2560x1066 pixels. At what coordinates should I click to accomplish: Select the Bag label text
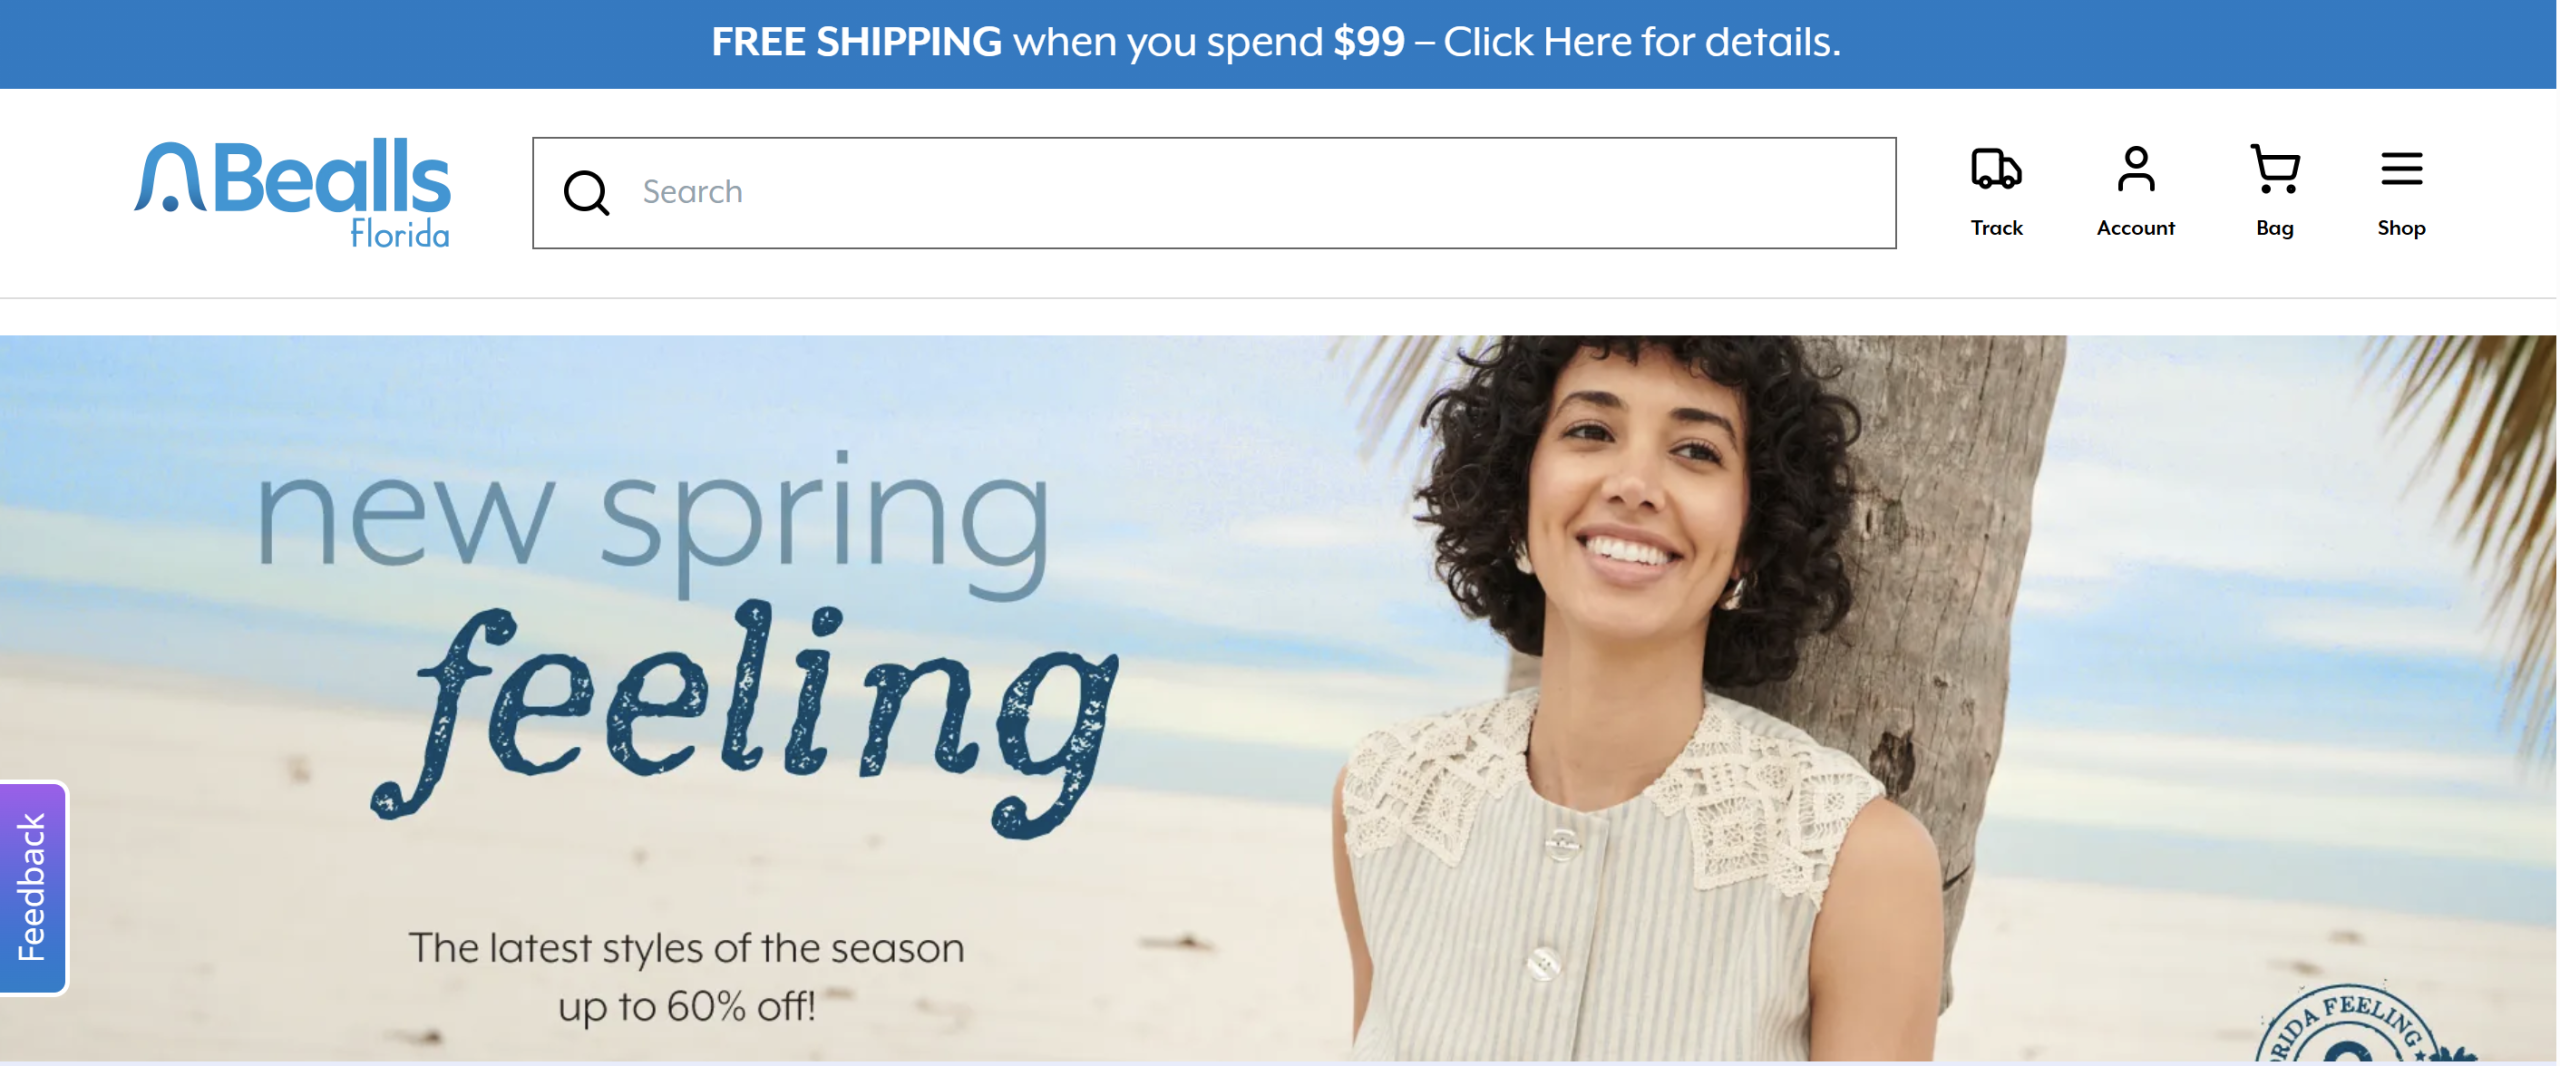(2274, 228)
